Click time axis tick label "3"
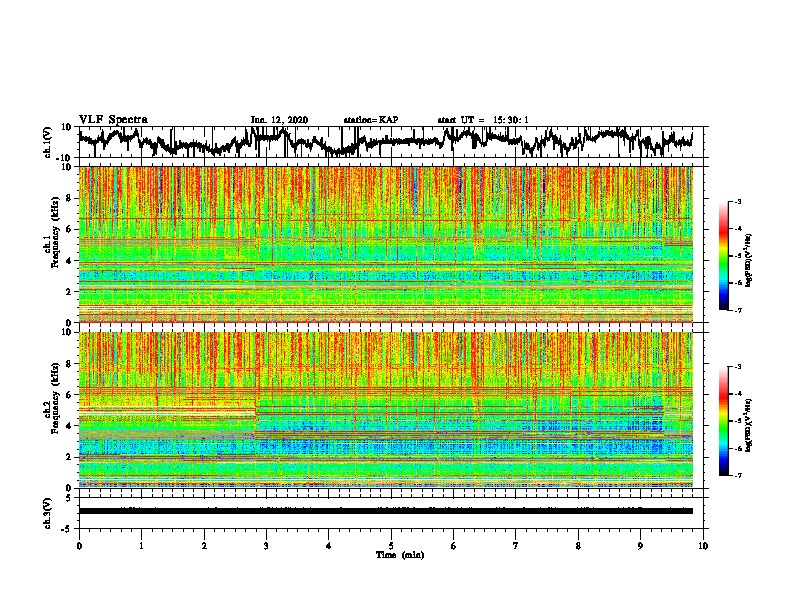 click(266, 546)
